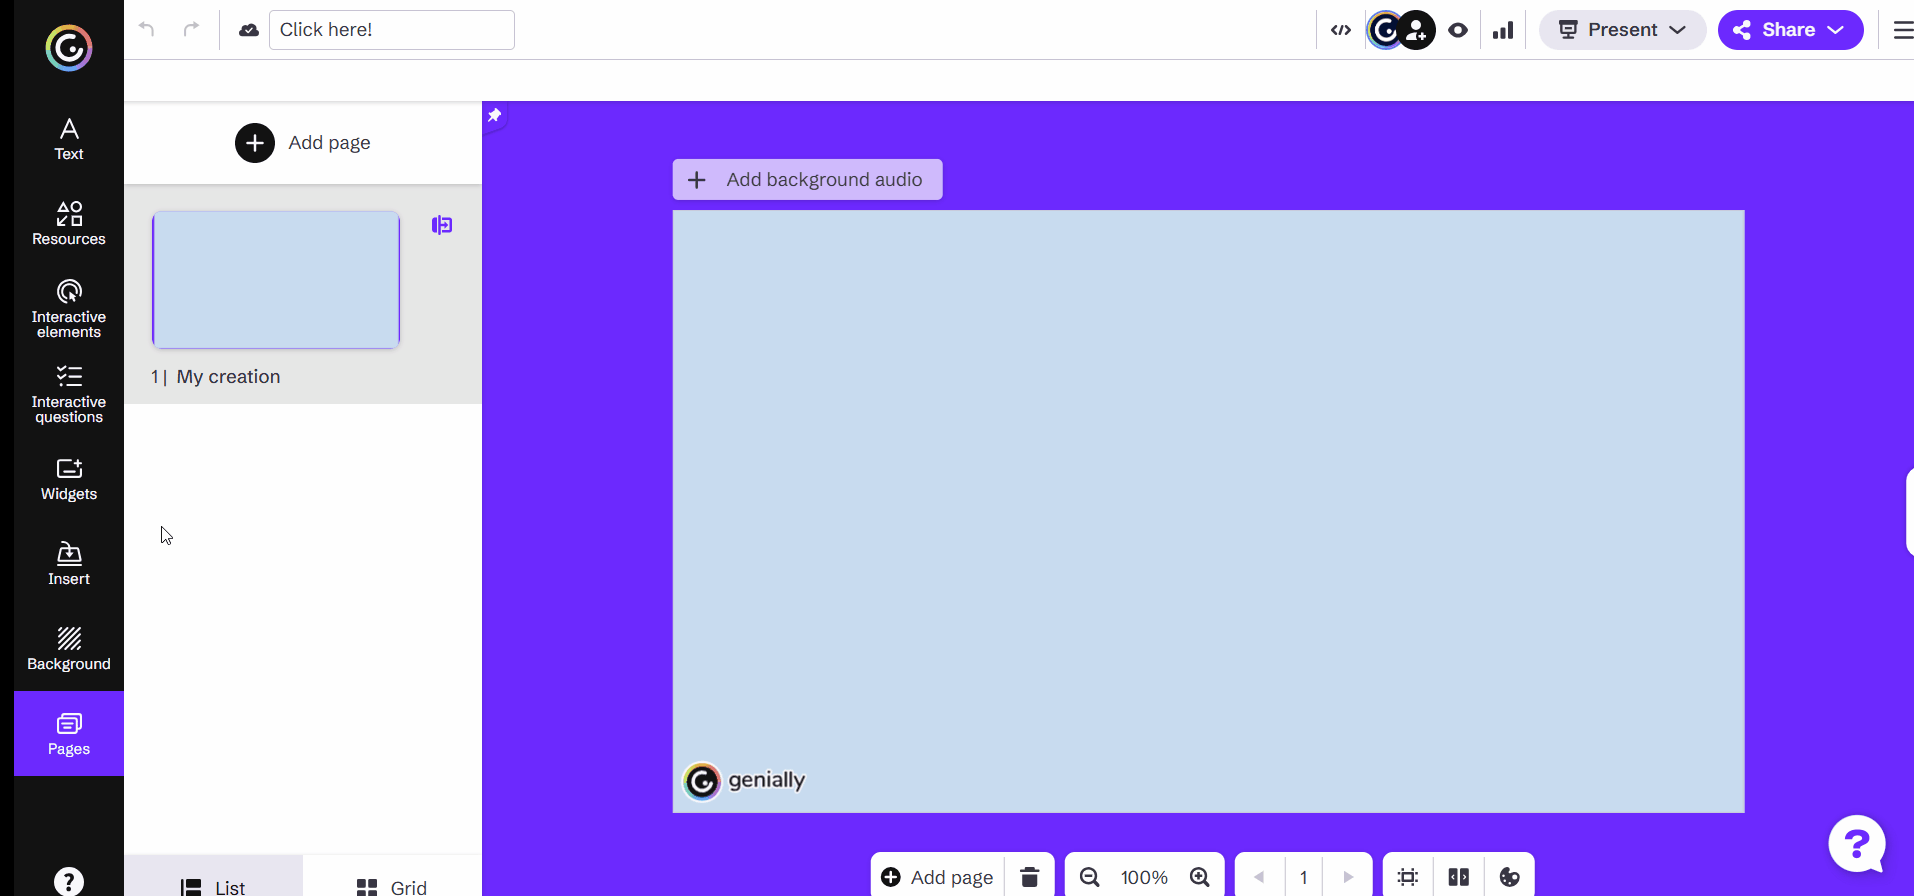The width and height of the screenshot is (1914, 896).
Task: Open the Text tool panel
Action: point(69,138)
